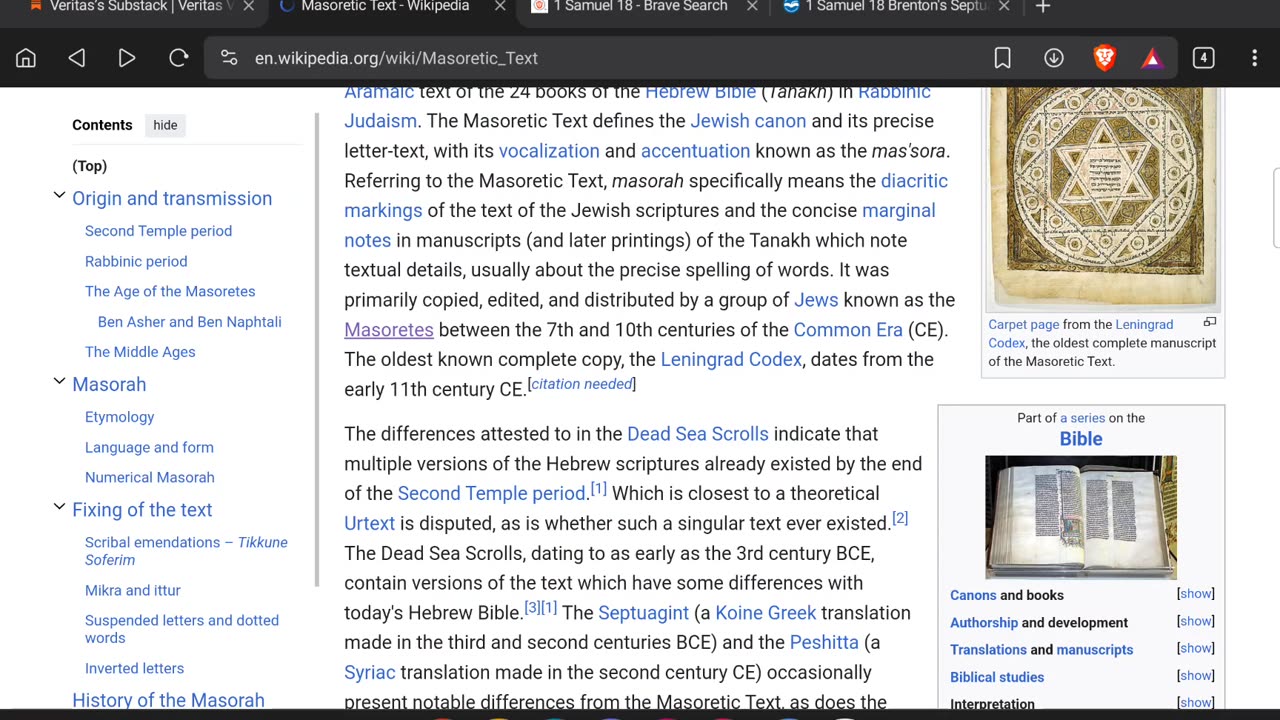
Task: Go to The Middle Ages section
Action: [140, 352]
